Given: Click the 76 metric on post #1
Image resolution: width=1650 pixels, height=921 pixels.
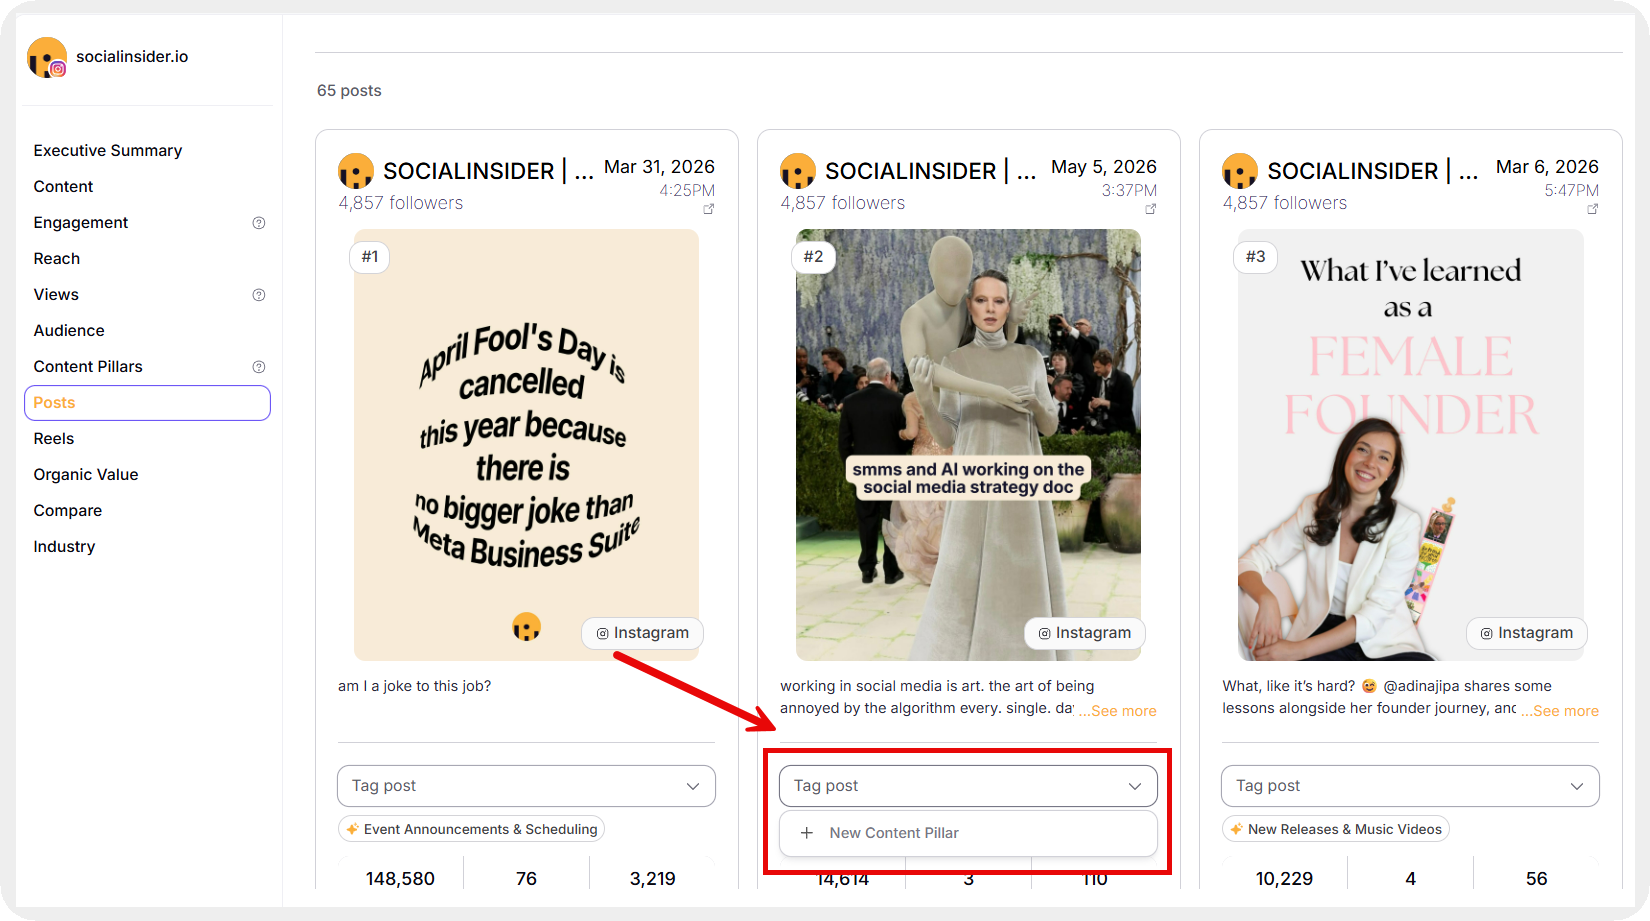Looking at the screenshot, I should point(526,879).
